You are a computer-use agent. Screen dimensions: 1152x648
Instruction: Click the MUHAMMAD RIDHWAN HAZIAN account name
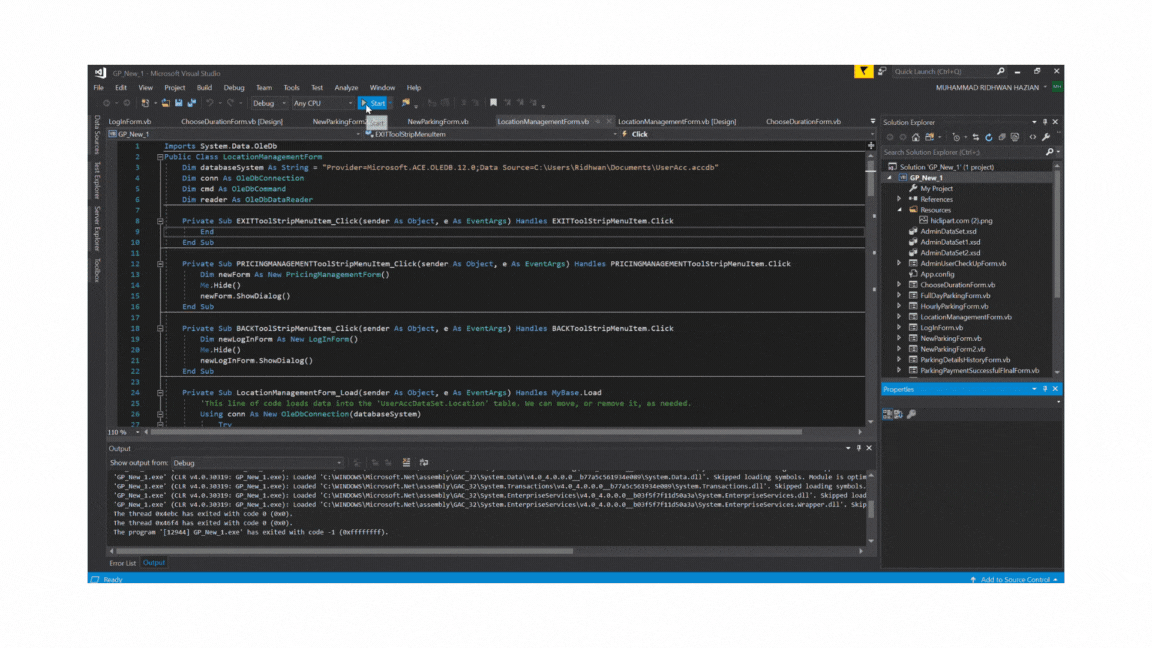point(987,87)
